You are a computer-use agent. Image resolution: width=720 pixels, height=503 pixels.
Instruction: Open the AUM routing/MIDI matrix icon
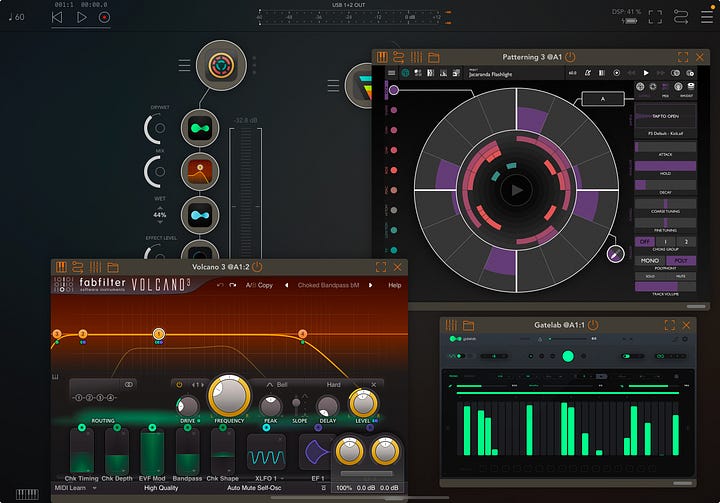(681, 17)
